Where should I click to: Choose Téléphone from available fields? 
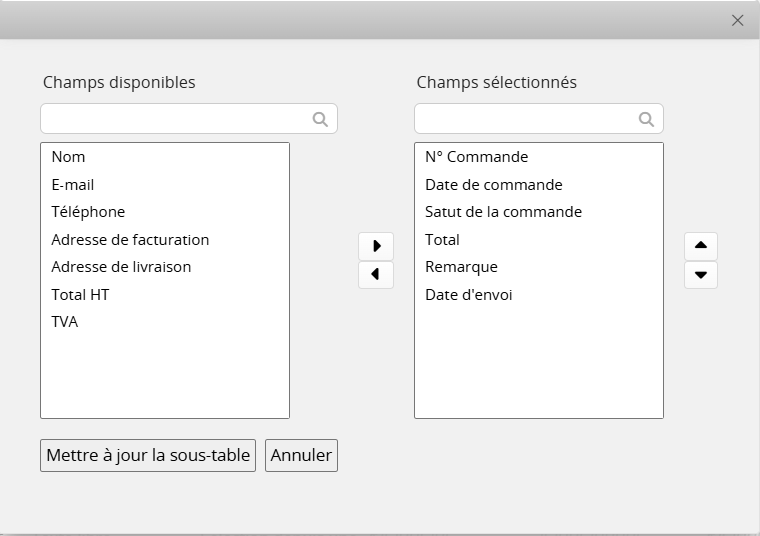coord(88,212)
